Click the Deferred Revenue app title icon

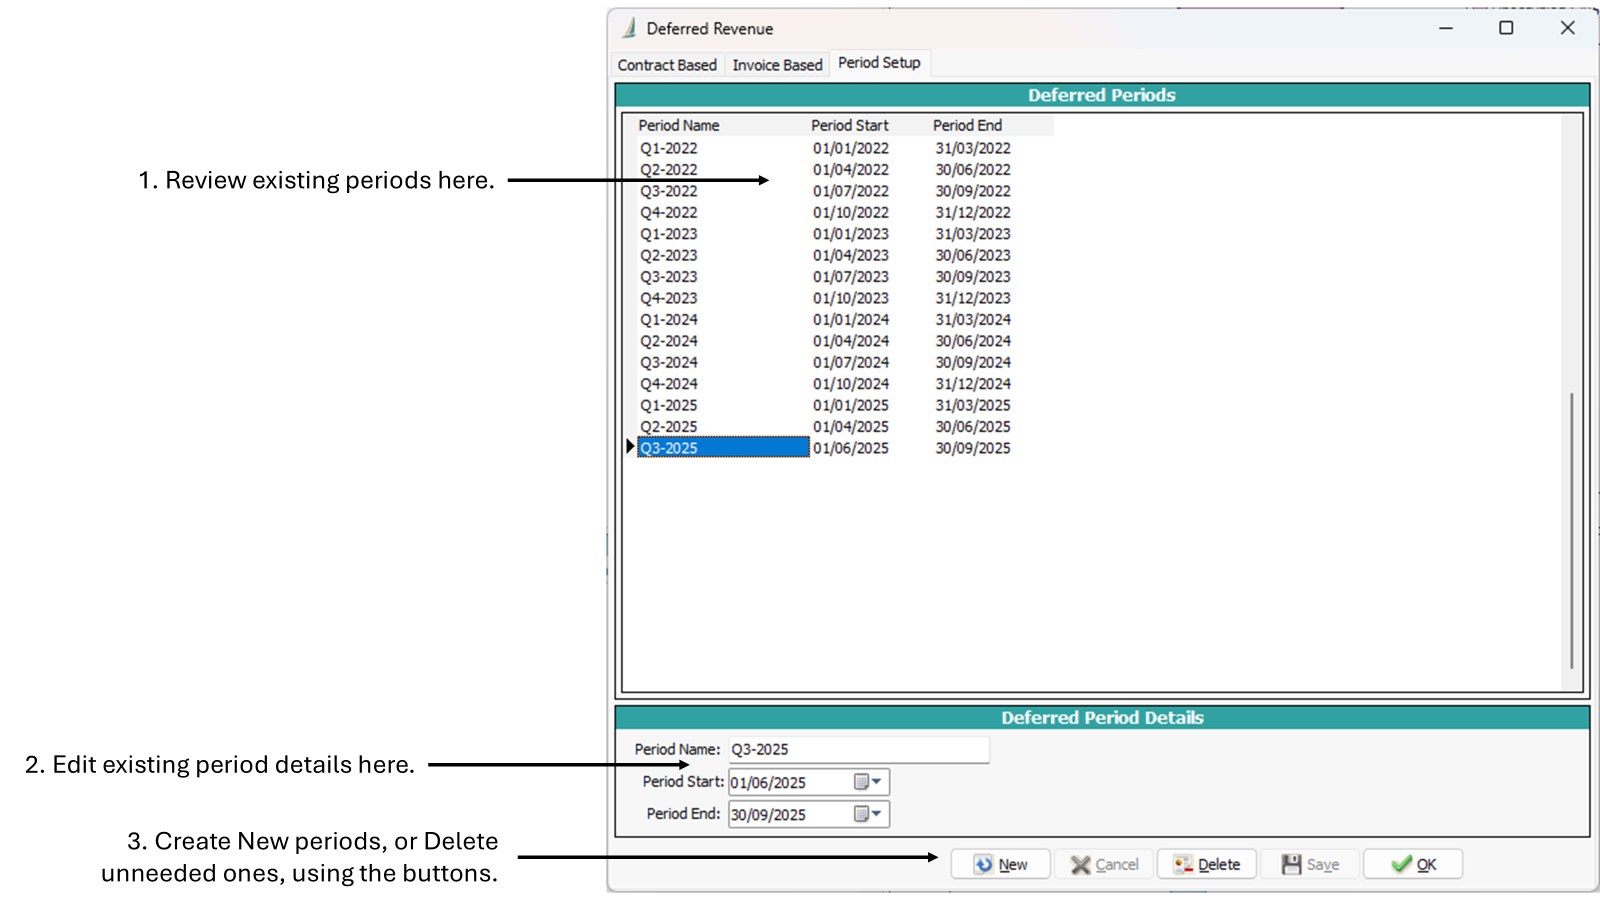click(629, 28)
